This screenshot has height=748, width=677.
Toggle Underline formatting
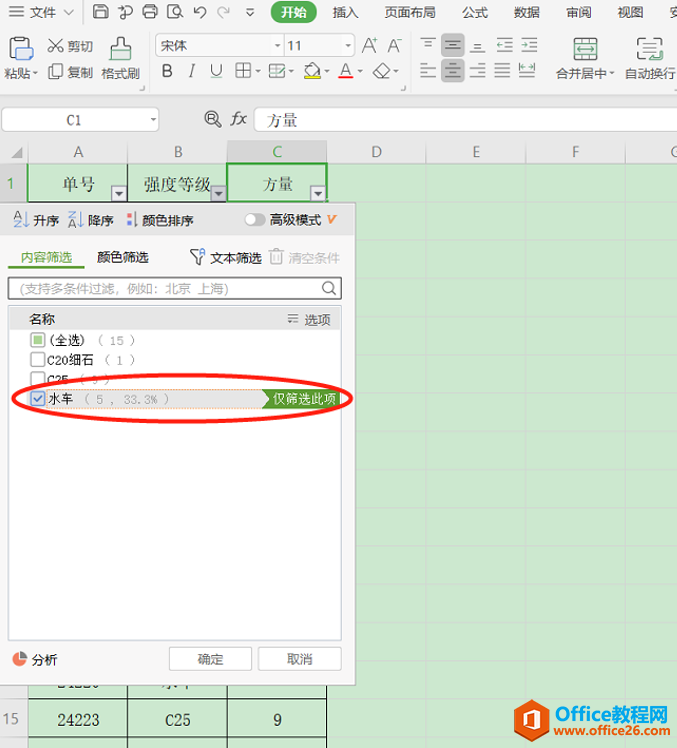coord(216,71)
